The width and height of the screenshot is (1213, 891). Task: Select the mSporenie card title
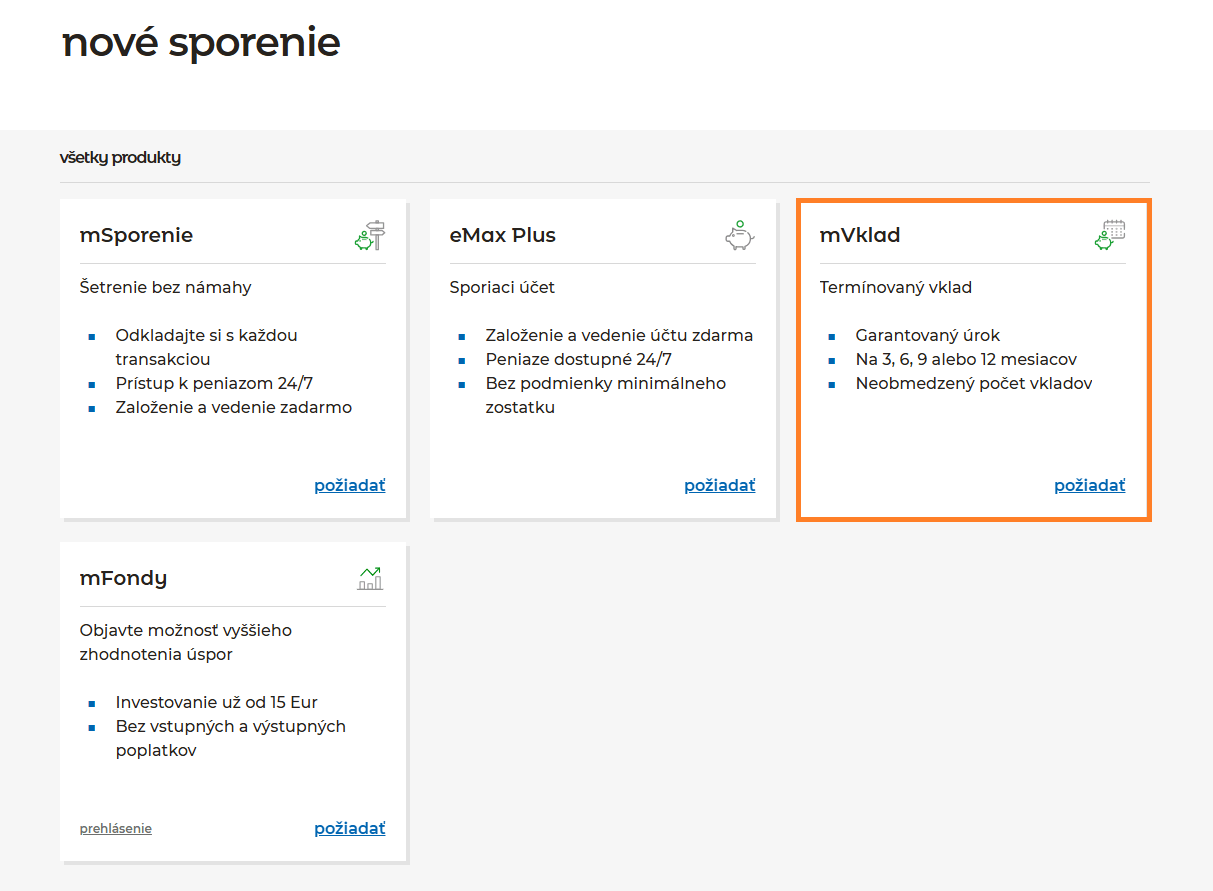click(136, 236)
